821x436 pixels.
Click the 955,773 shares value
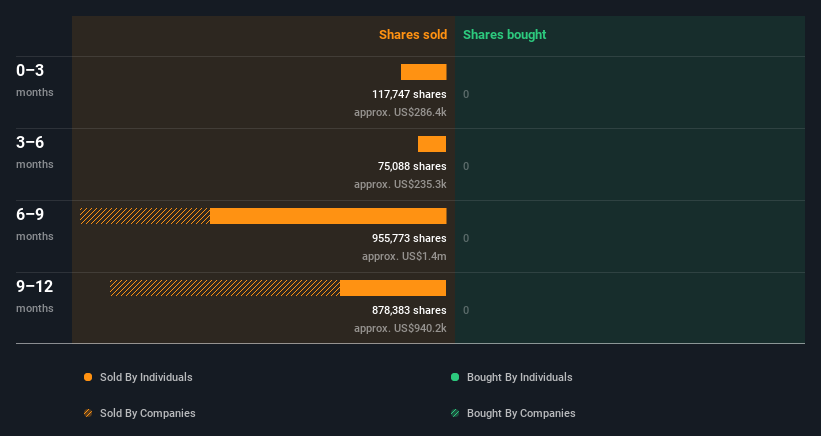coord(409,239)
